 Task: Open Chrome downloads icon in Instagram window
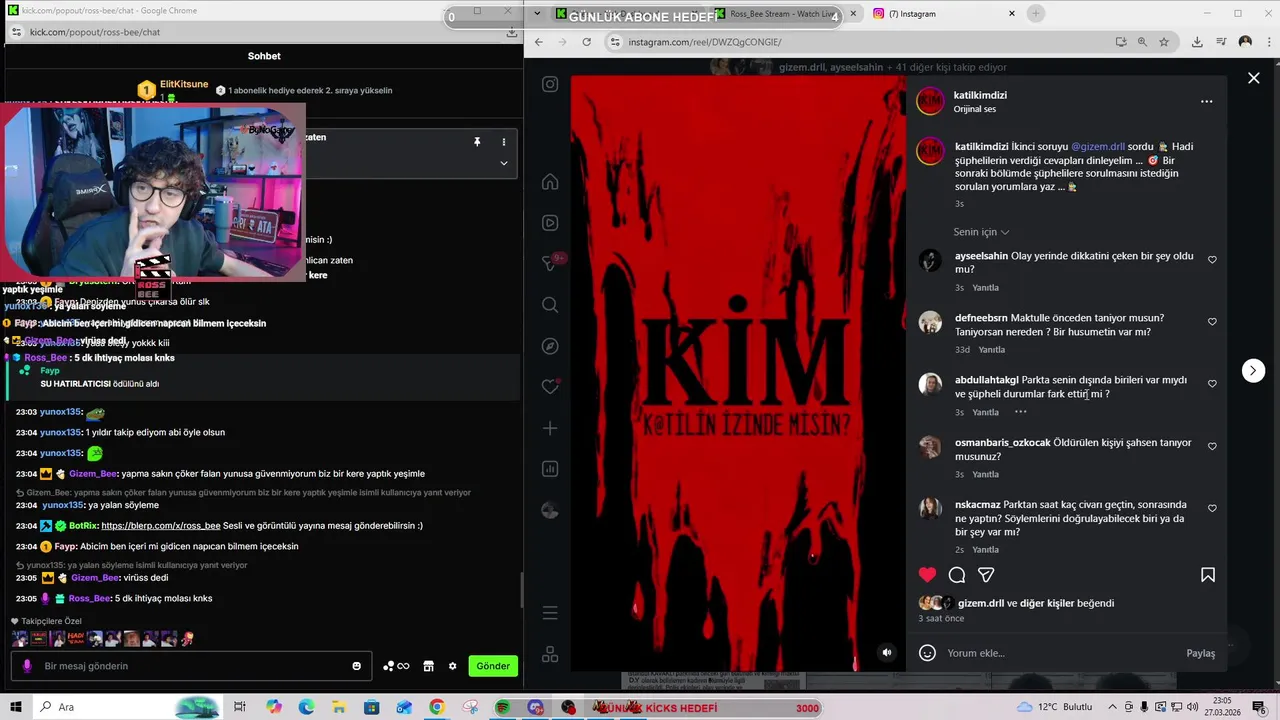tap(1197, 42)
